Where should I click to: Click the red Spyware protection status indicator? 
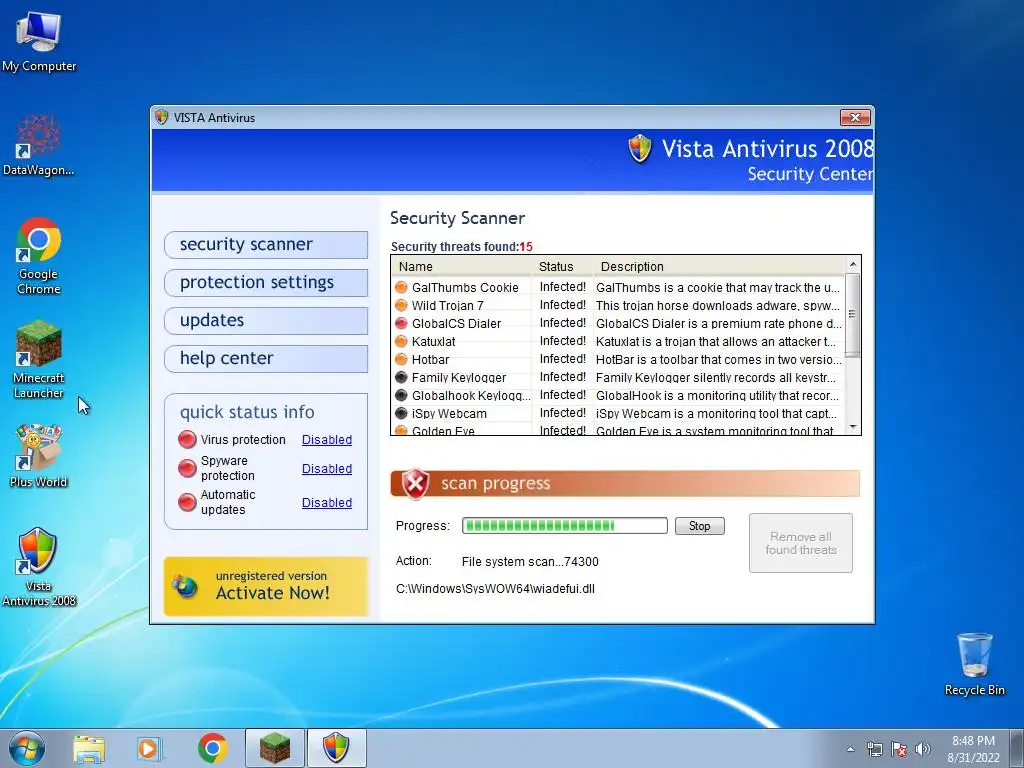point(187,468)
